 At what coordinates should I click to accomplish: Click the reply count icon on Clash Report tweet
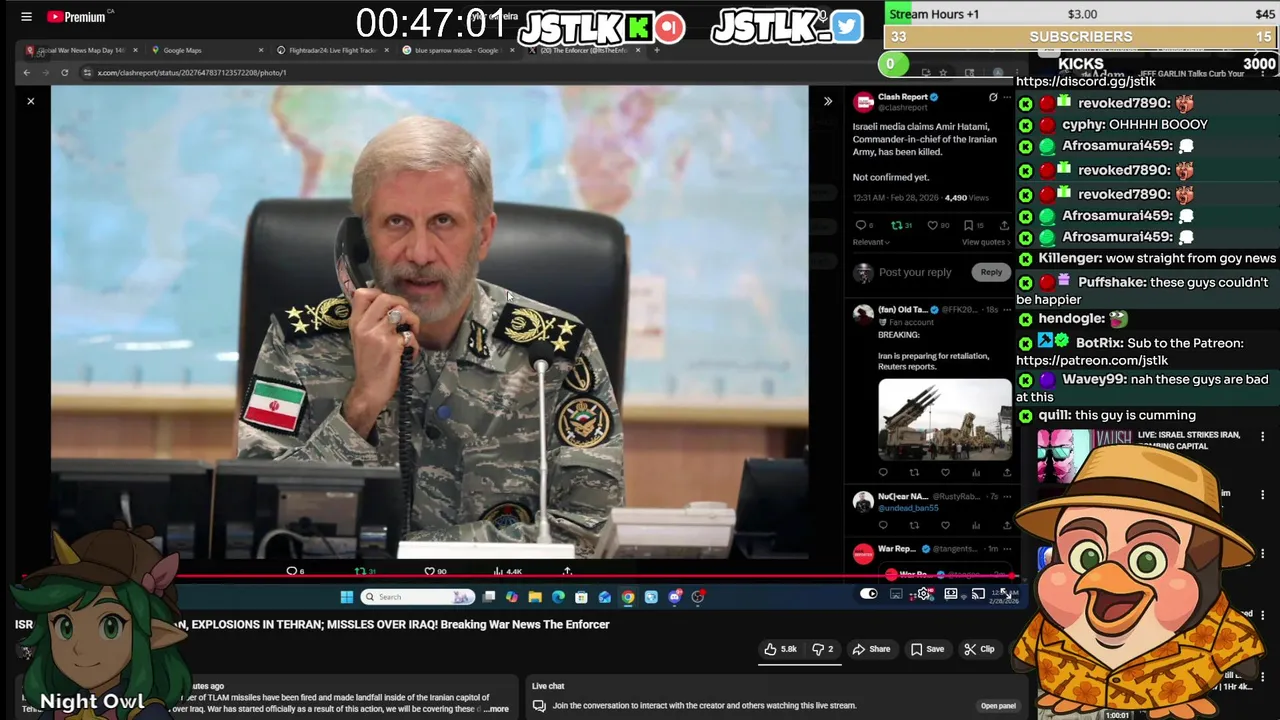click(860, 225)
